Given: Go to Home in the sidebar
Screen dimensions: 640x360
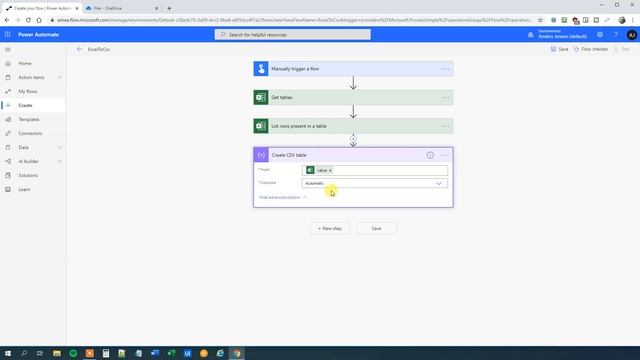Looking at the screenshot, I should tap(25, 64).
